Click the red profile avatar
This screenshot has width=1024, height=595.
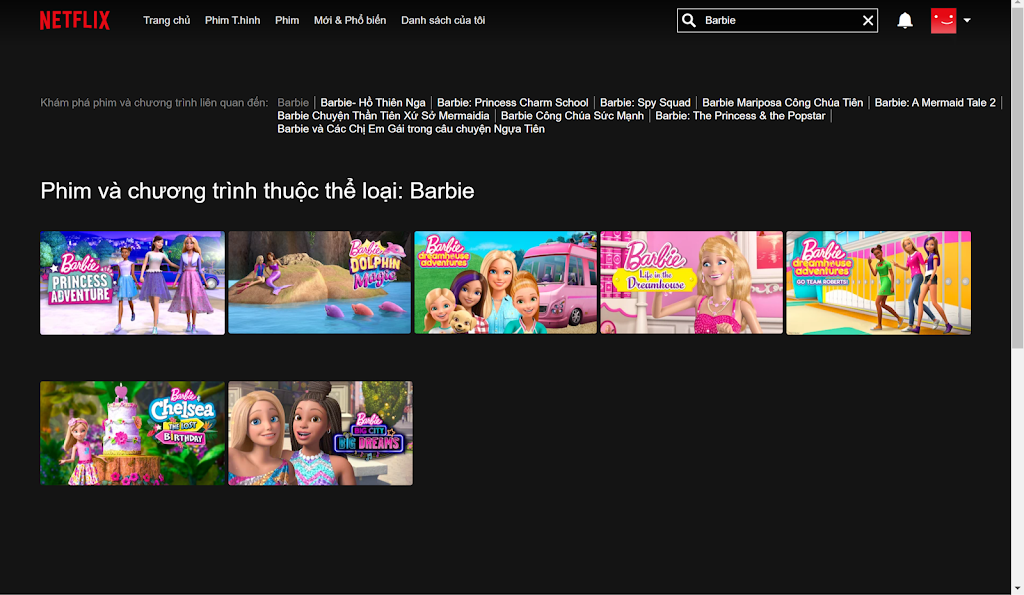[x=943, y=20]
